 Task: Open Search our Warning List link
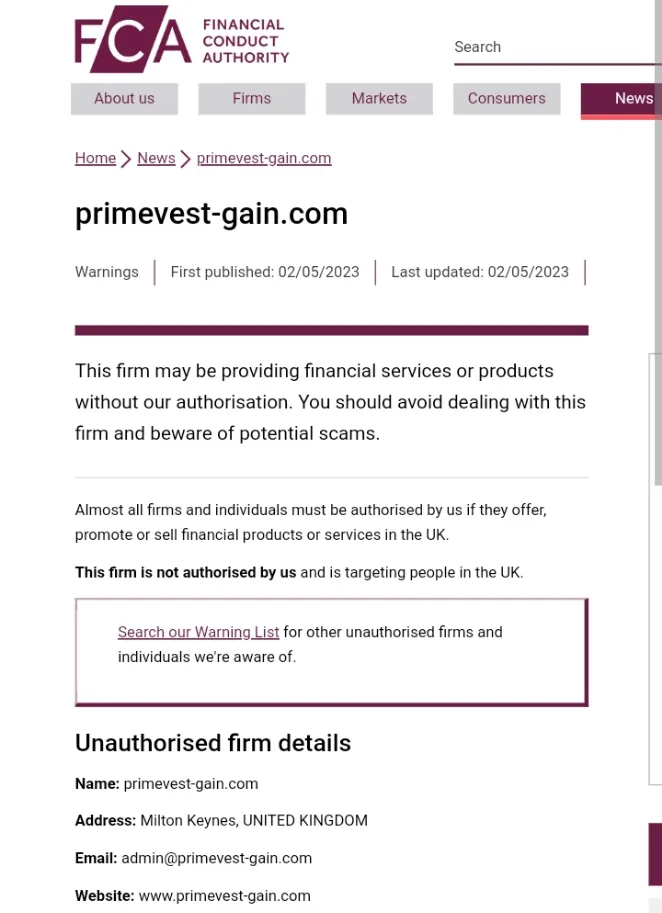[199, 632]
